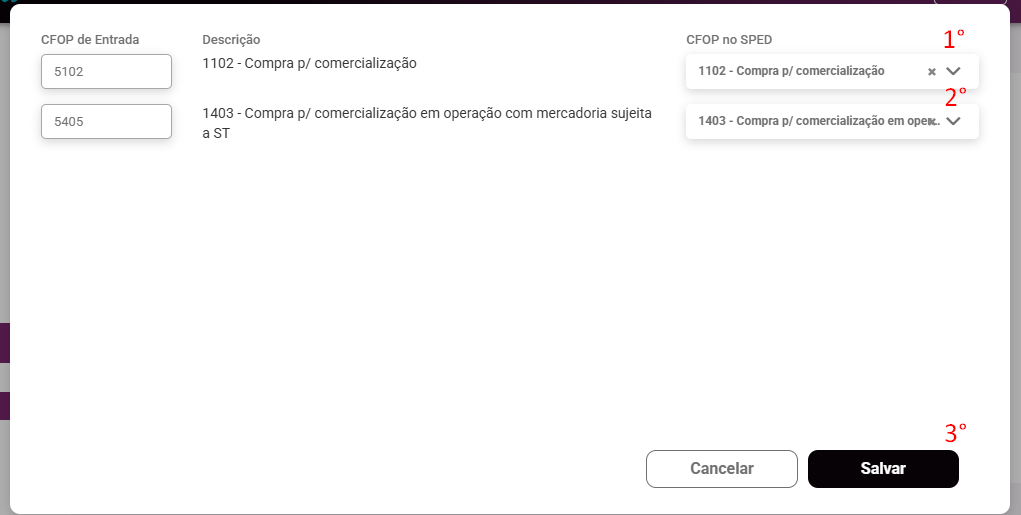Click the Salvar button
This screenshot has width=1021, height=515.
(x=883, y=468)
